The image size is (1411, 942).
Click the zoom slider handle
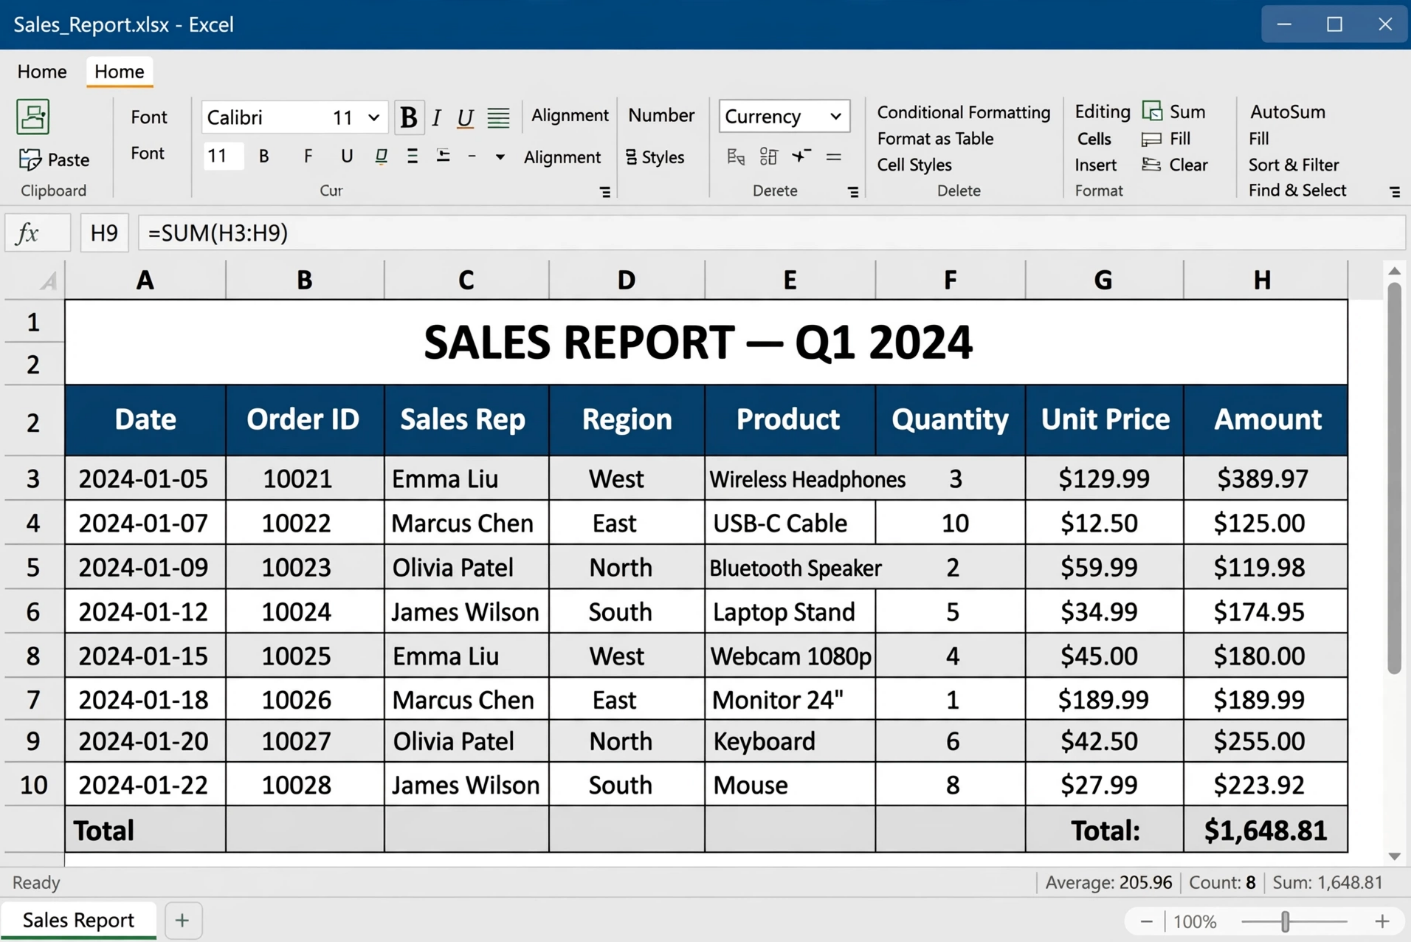coord(1286,922)
